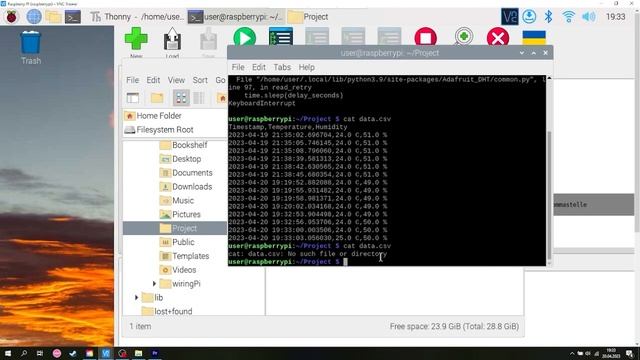This screenshot has height=360, width=640.
Task: Click the Ukraine flag icon in Thonny
Action: (x=534, y=38)
